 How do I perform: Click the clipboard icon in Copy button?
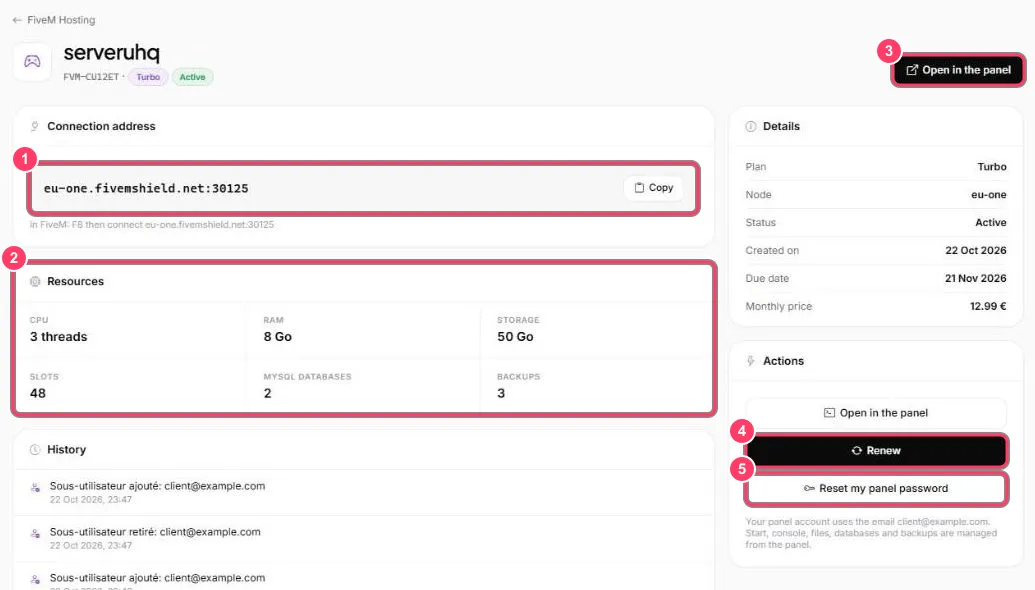click(639, 188)
